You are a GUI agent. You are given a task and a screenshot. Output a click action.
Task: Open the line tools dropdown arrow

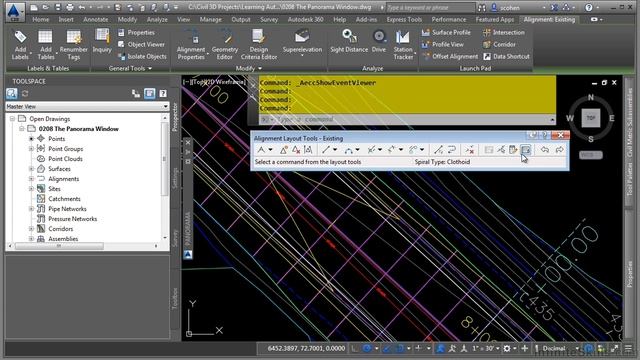pyautogui.click(x=335, y=150)
